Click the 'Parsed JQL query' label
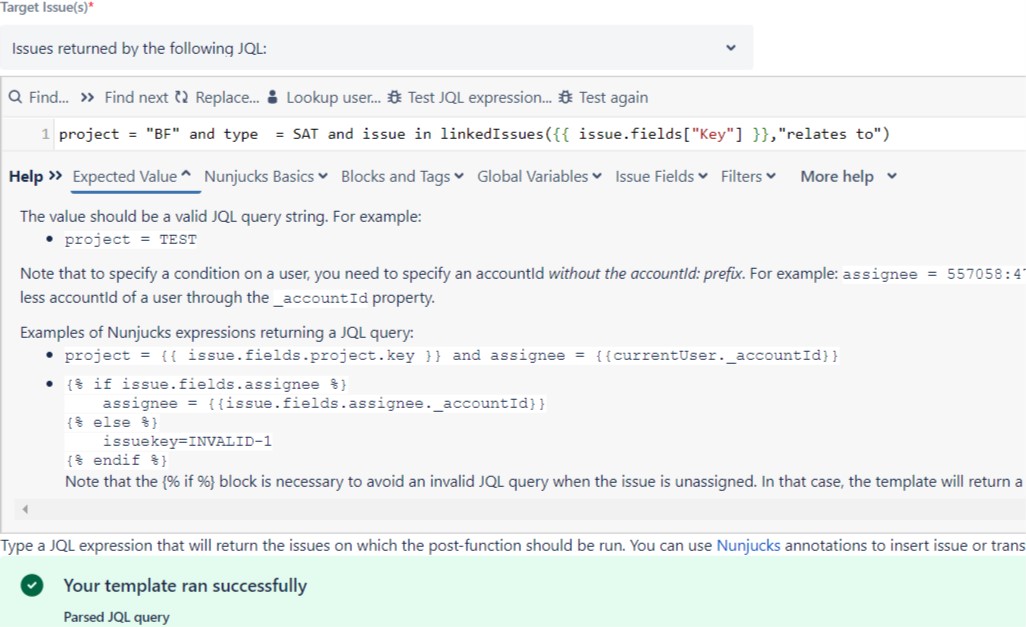This screenshot has width=1026, height=627. [x=116, y=617]
